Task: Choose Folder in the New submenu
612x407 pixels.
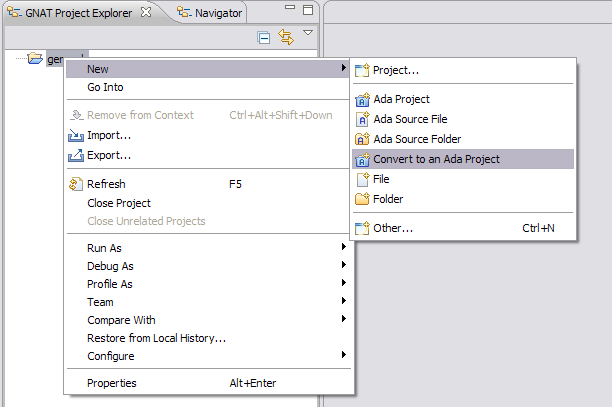Action: coord(463,199)
